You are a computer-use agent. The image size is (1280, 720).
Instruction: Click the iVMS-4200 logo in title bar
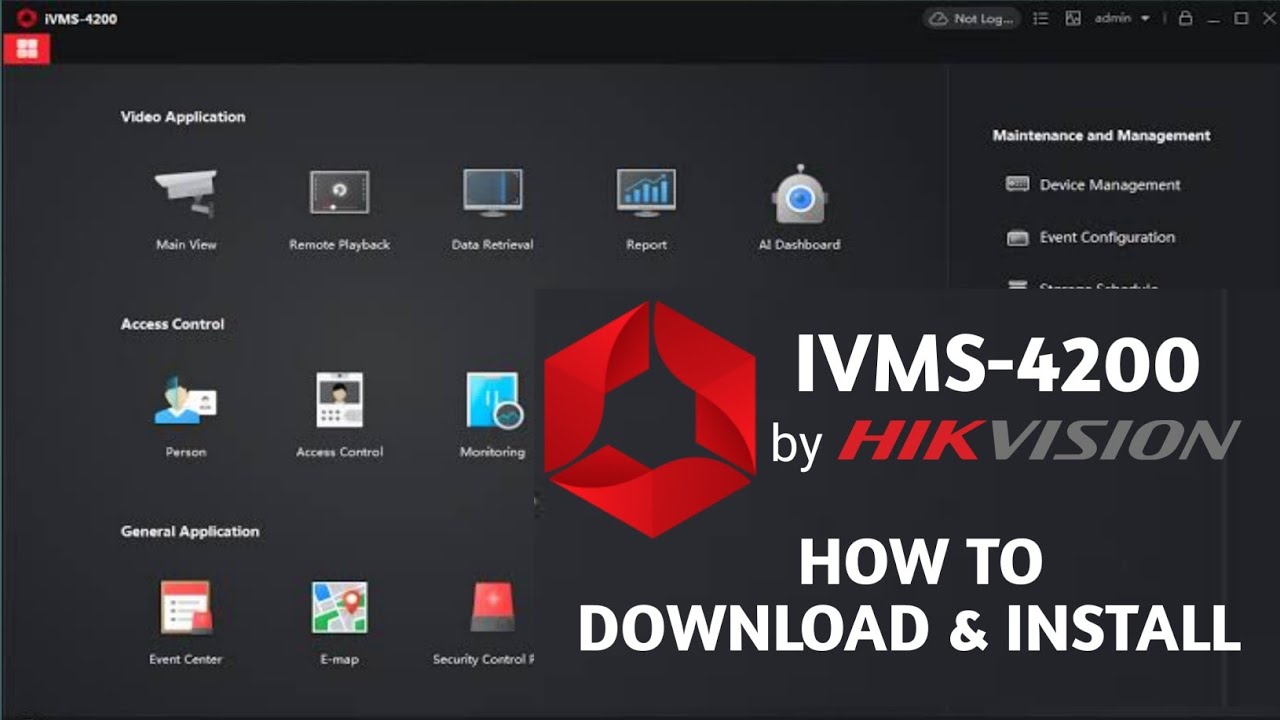pyautogui.click(x=27, y=18)
